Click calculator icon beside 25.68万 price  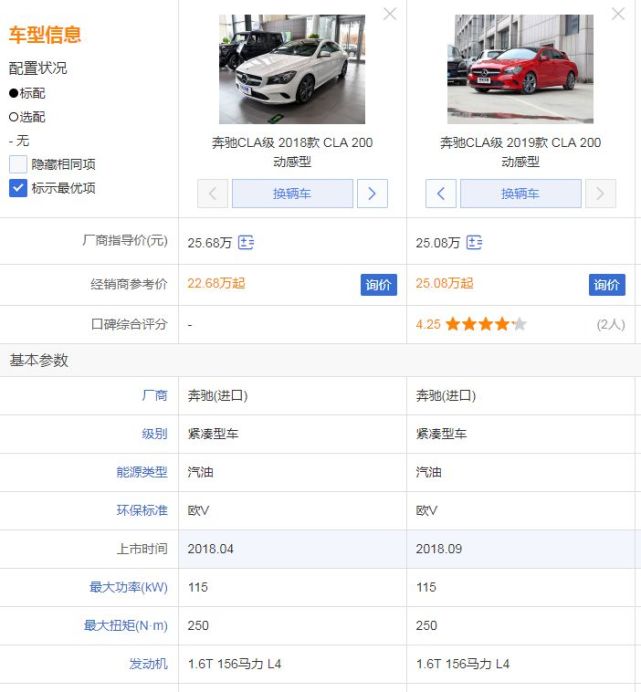tap(246, 242)
